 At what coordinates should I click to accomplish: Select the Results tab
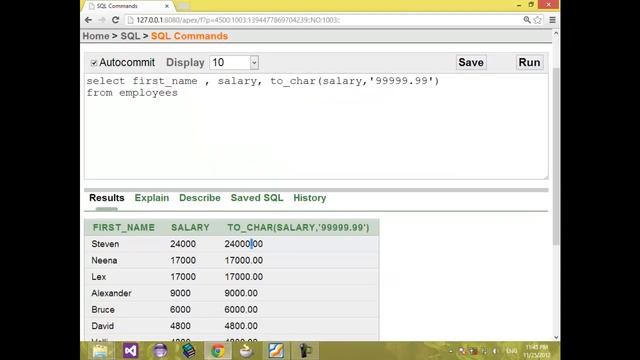click(x=107, y=198)
